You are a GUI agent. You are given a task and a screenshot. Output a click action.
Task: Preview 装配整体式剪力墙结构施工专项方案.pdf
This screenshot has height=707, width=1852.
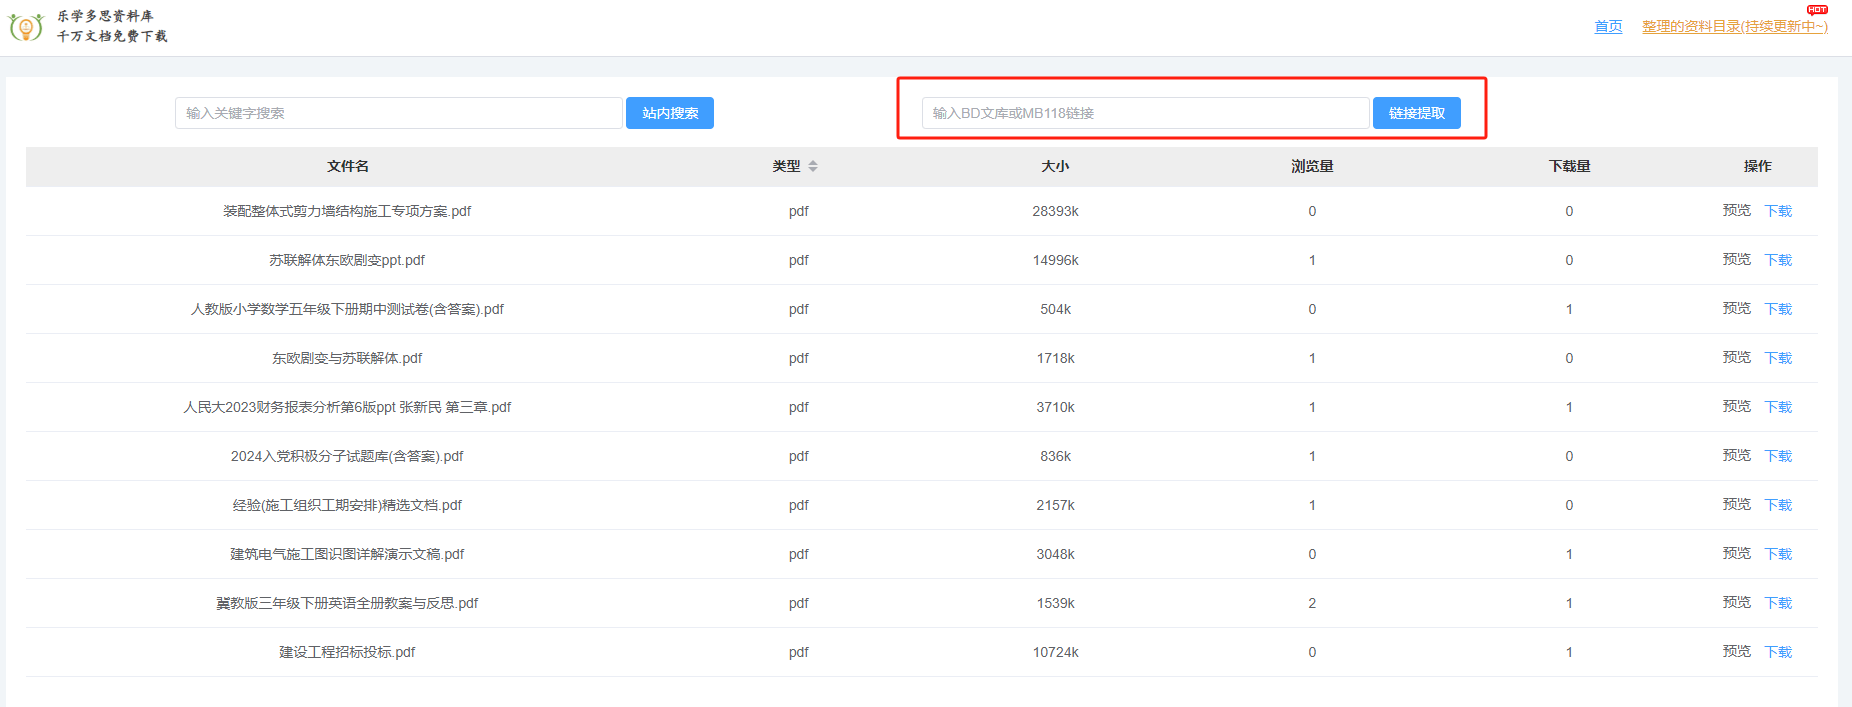tap(1736, 211)
